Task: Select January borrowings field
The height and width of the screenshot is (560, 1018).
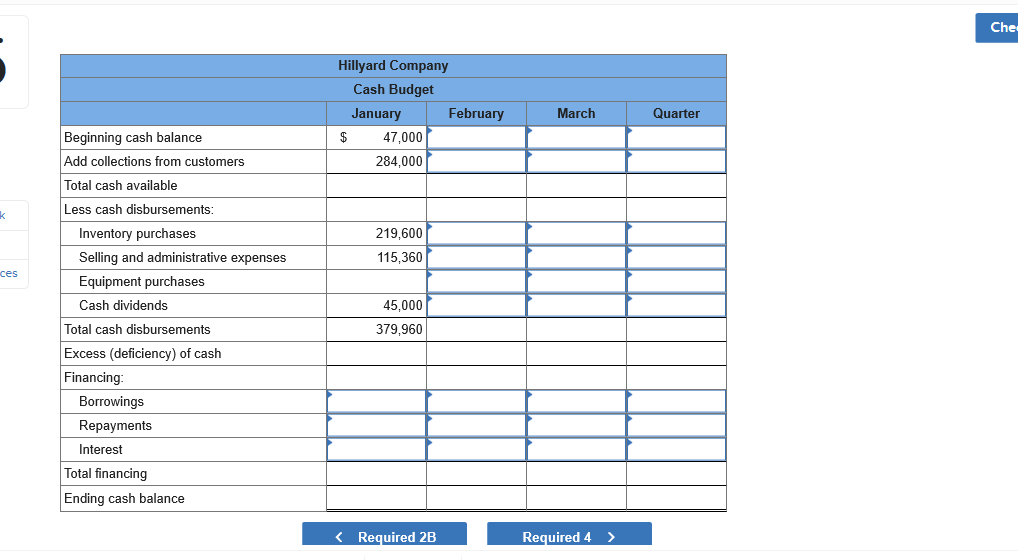Action: (x=377, y=402)
